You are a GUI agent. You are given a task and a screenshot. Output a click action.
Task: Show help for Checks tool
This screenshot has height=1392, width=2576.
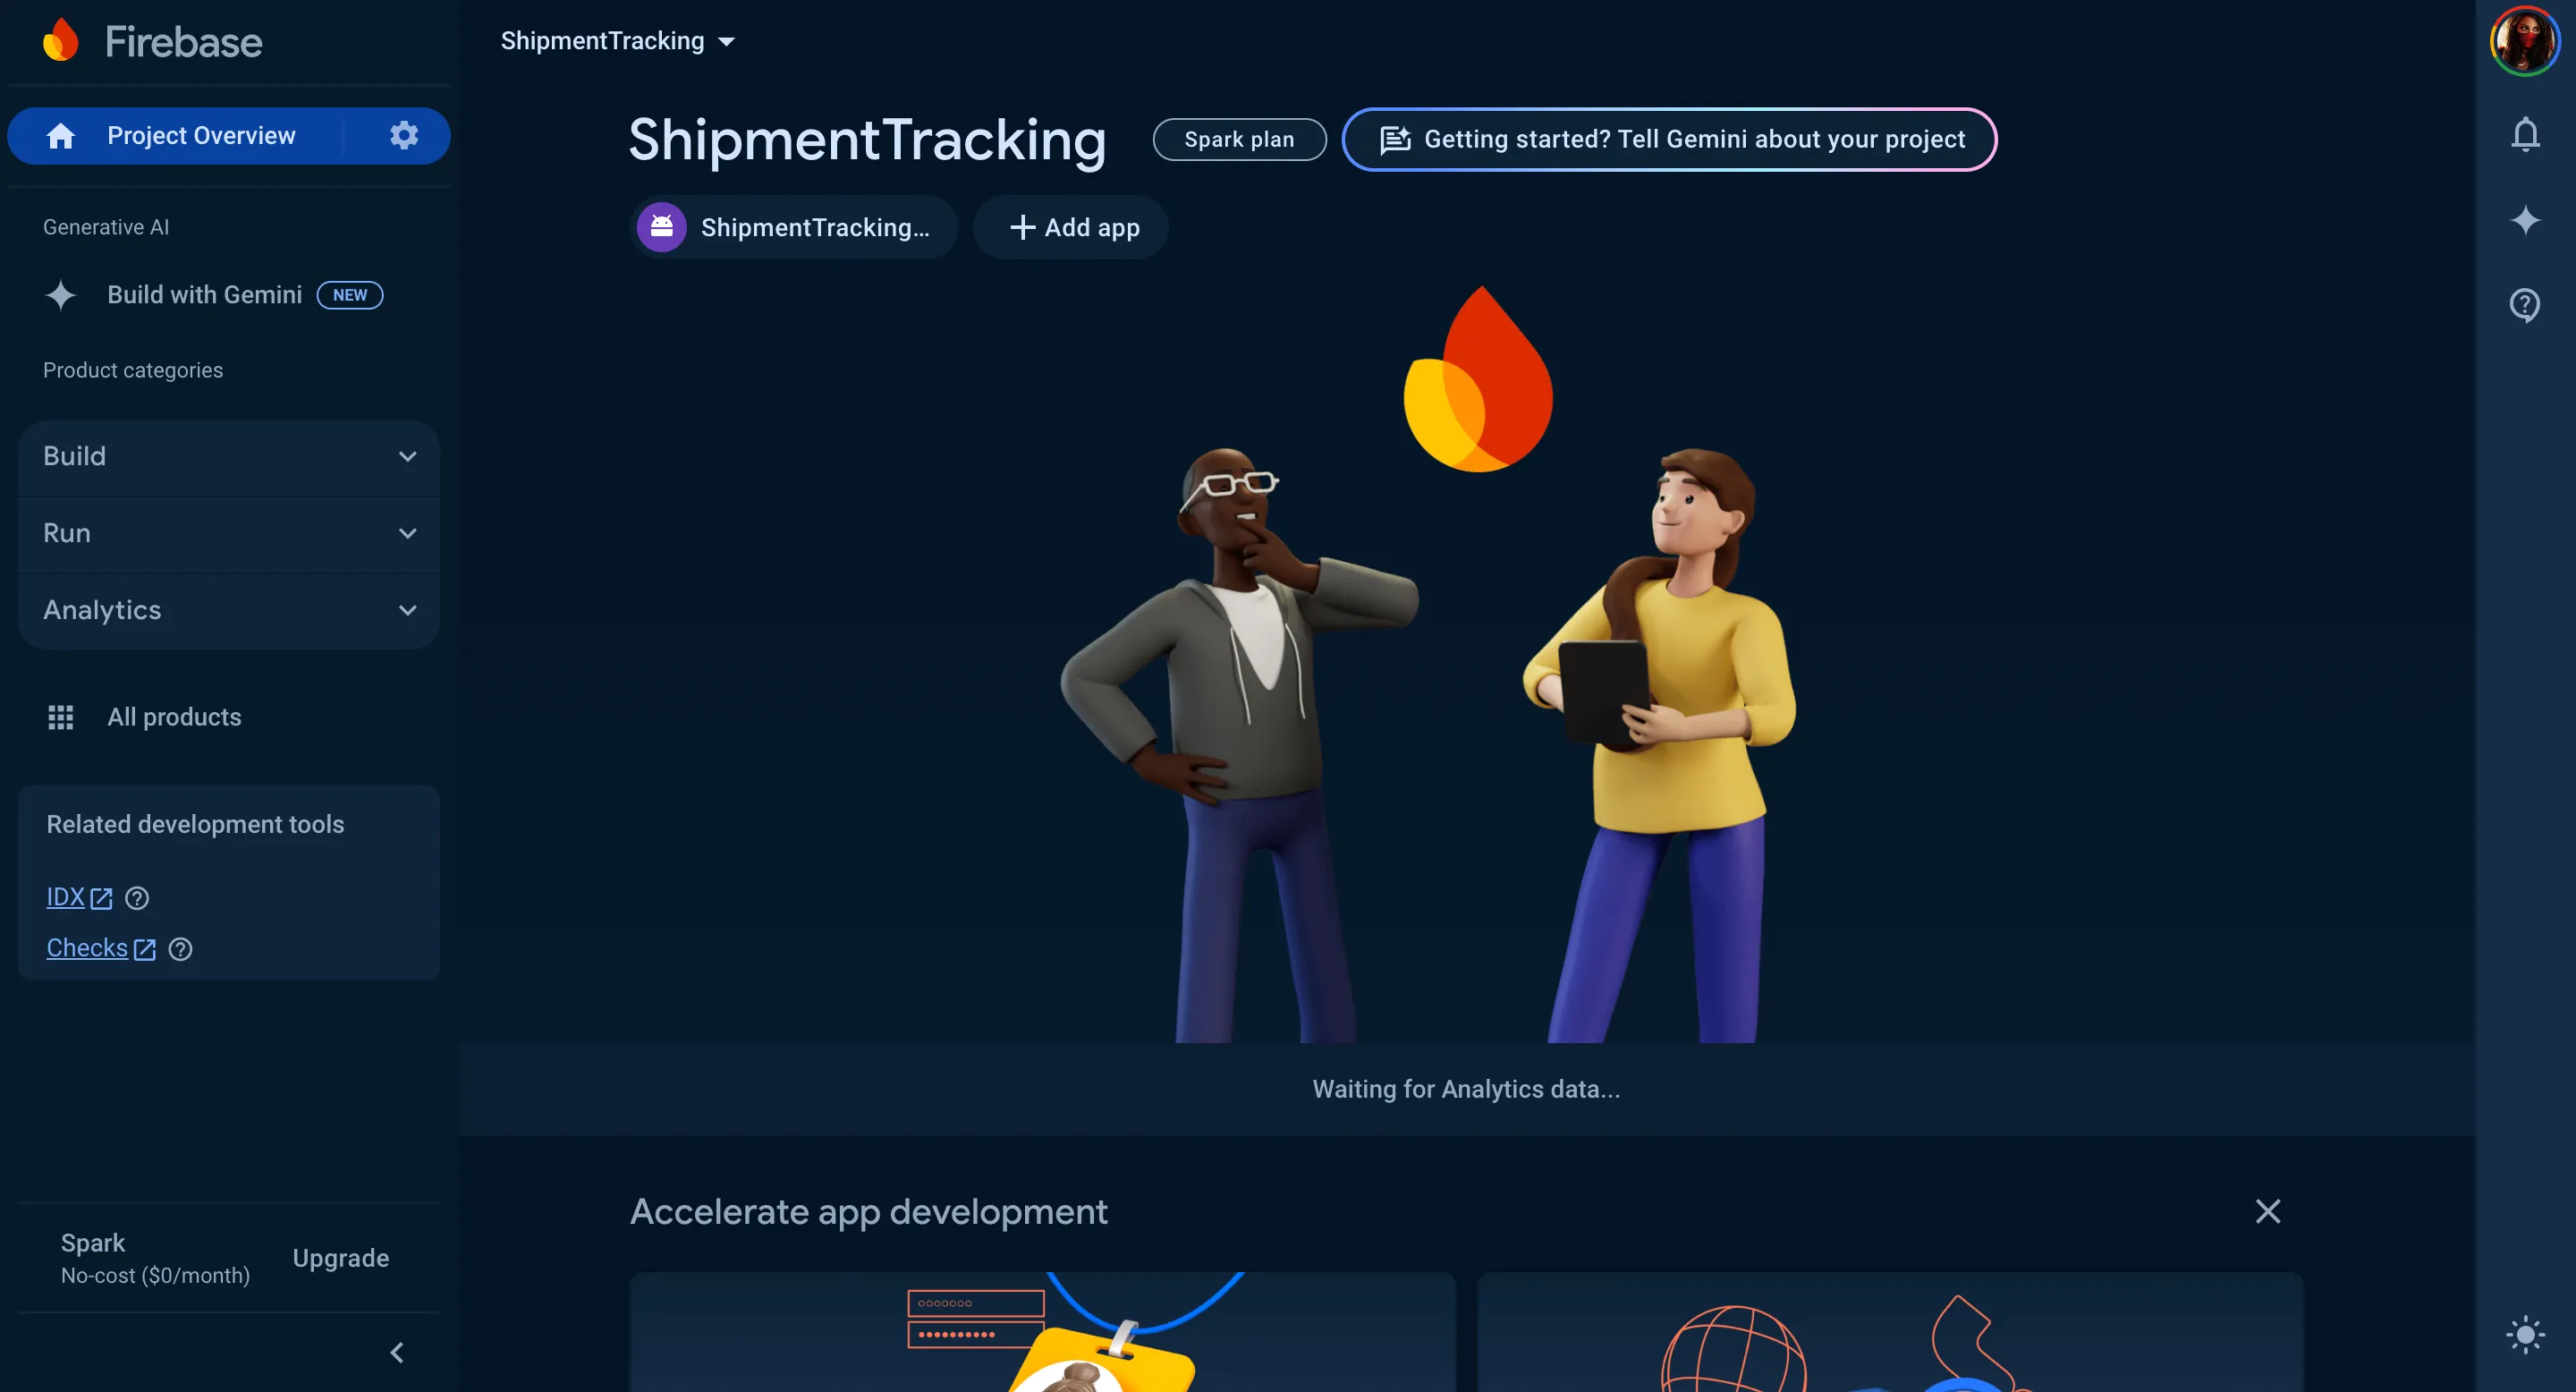coord(180,949)
